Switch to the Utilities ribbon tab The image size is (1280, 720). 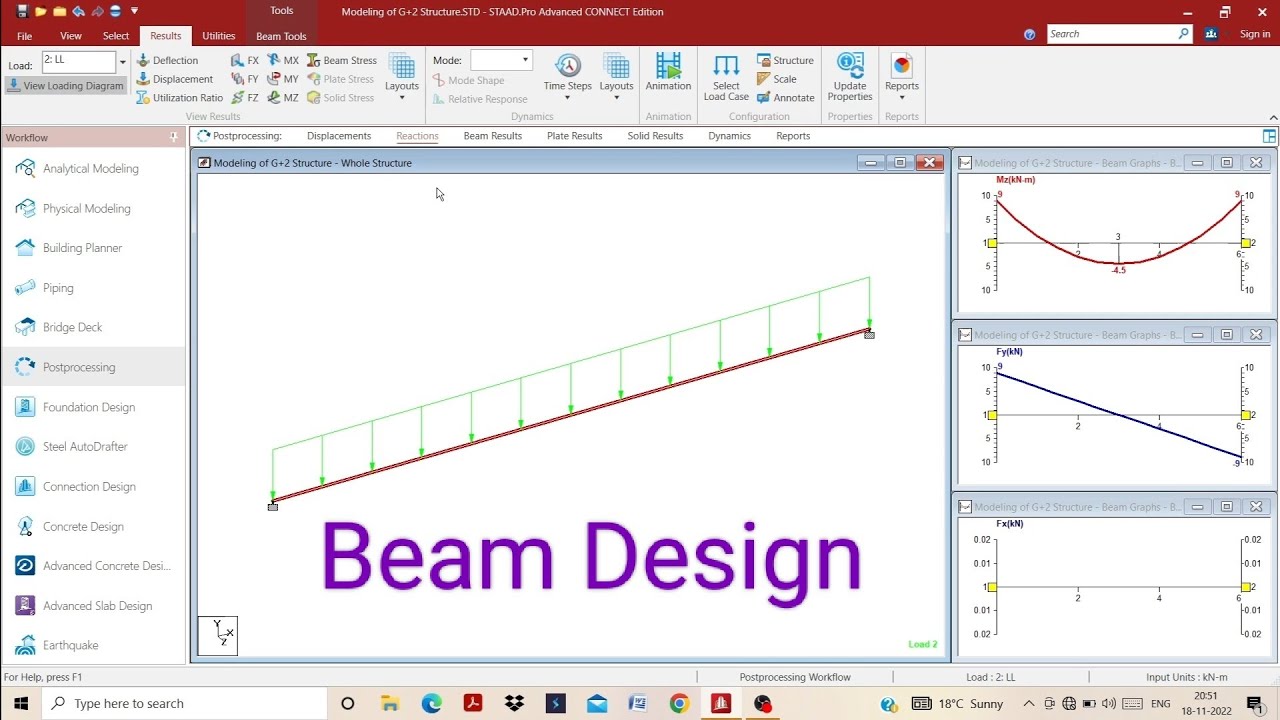[x=219, y=36]
